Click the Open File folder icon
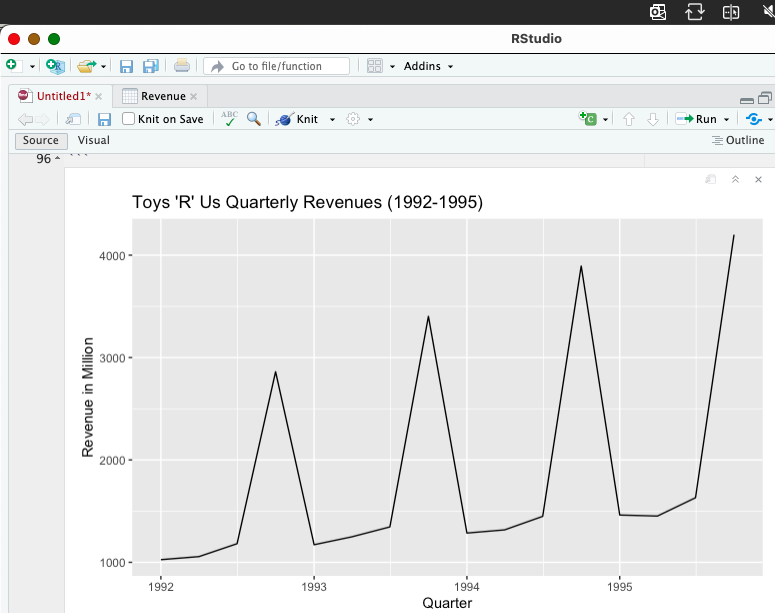The width and height of the screenshot is (775, 613). point(86,66)
